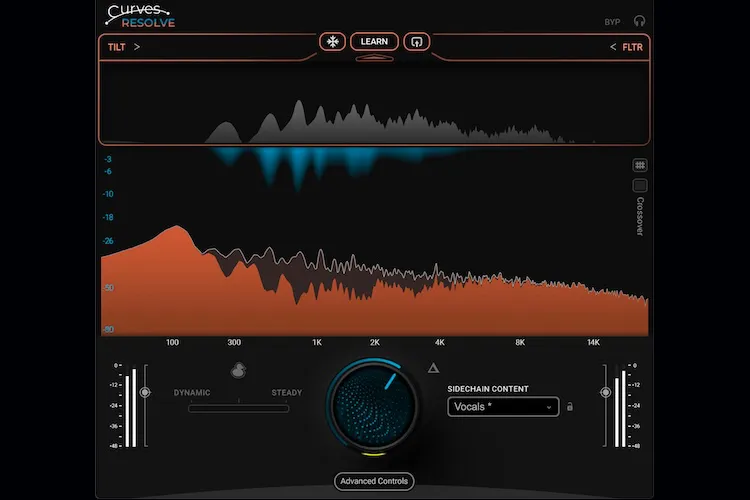Image resolution: width=750 pixels, height=500 pixels.
Task: Collapse the top panel handle under LEARN
Action: [374, 58]
